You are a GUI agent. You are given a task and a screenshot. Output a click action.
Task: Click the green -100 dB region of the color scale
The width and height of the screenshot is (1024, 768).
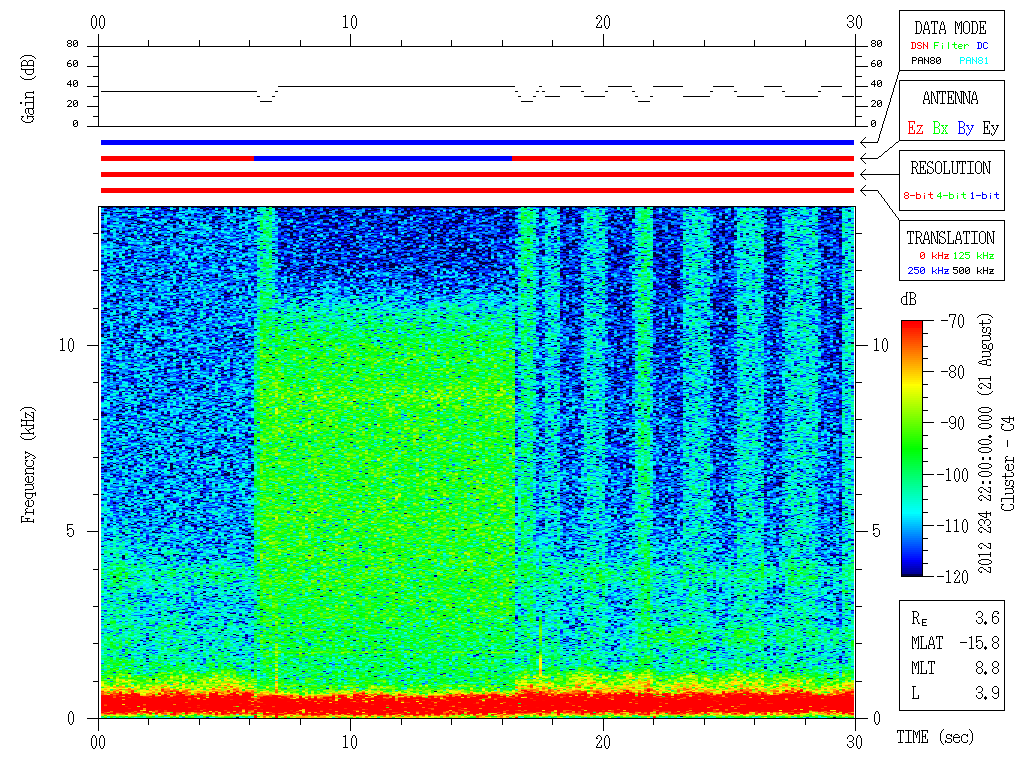[x=912, y=475]
